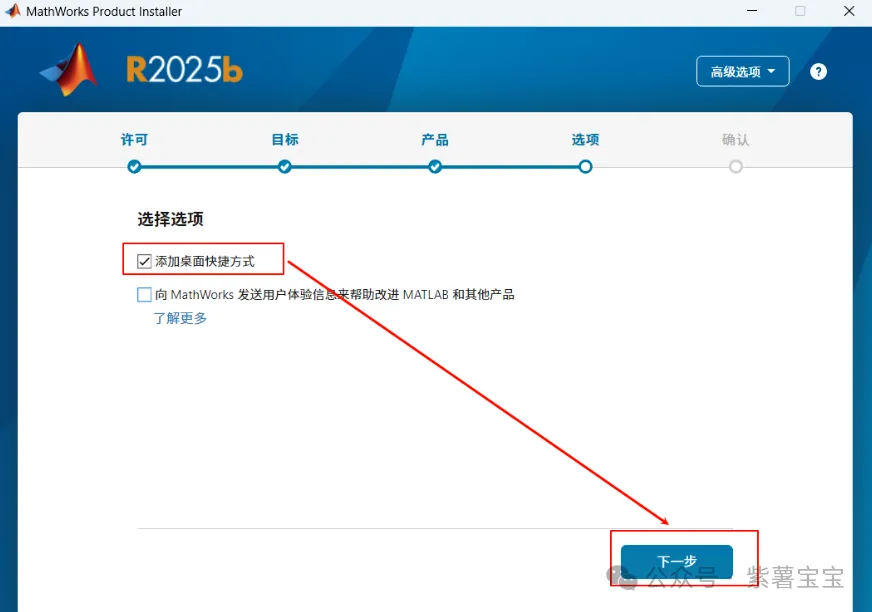872x612 pixels.
Task: Open the 高级选项 dropdown menu
Action: click(742, 72)
